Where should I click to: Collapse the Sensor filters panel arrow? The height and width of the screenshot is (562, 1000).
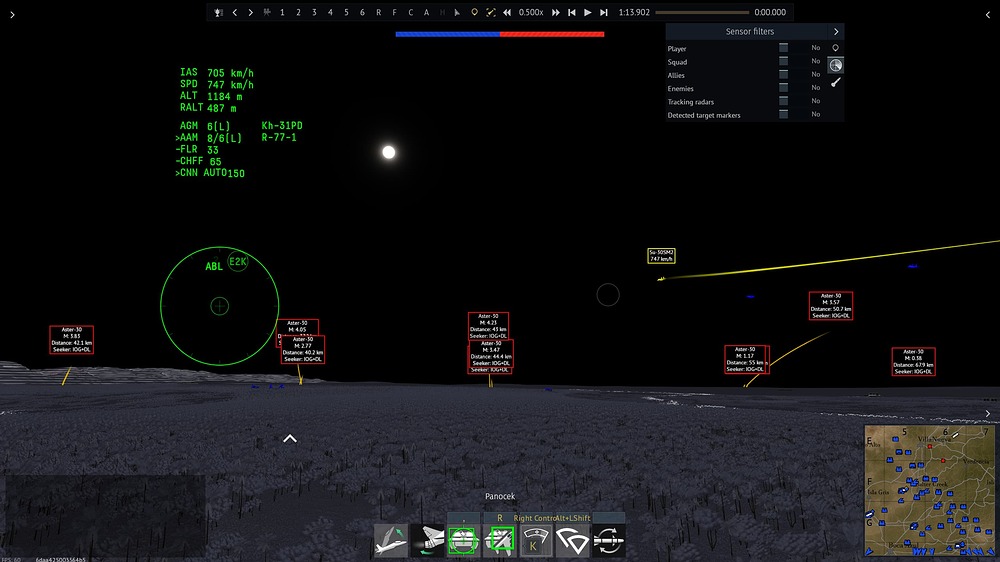pos(835,31)
